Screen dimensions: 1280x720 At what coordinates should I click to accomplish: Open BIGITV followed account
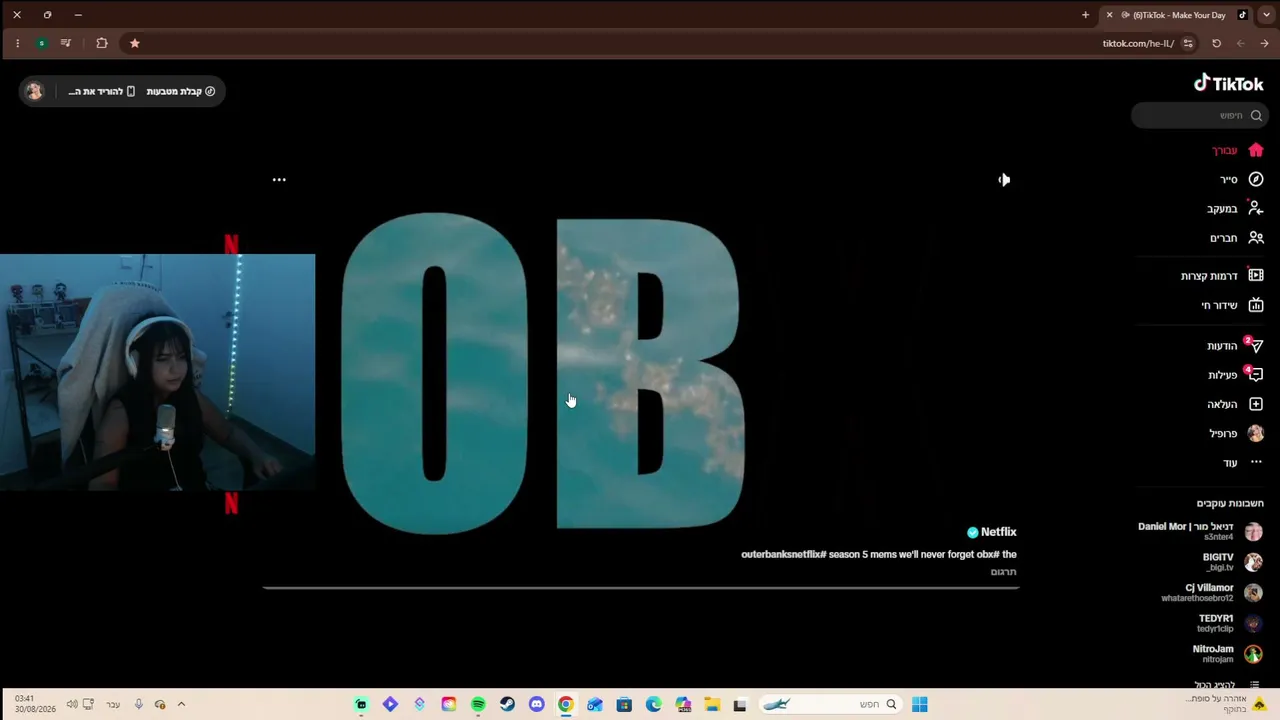[x=1232, y=562]
